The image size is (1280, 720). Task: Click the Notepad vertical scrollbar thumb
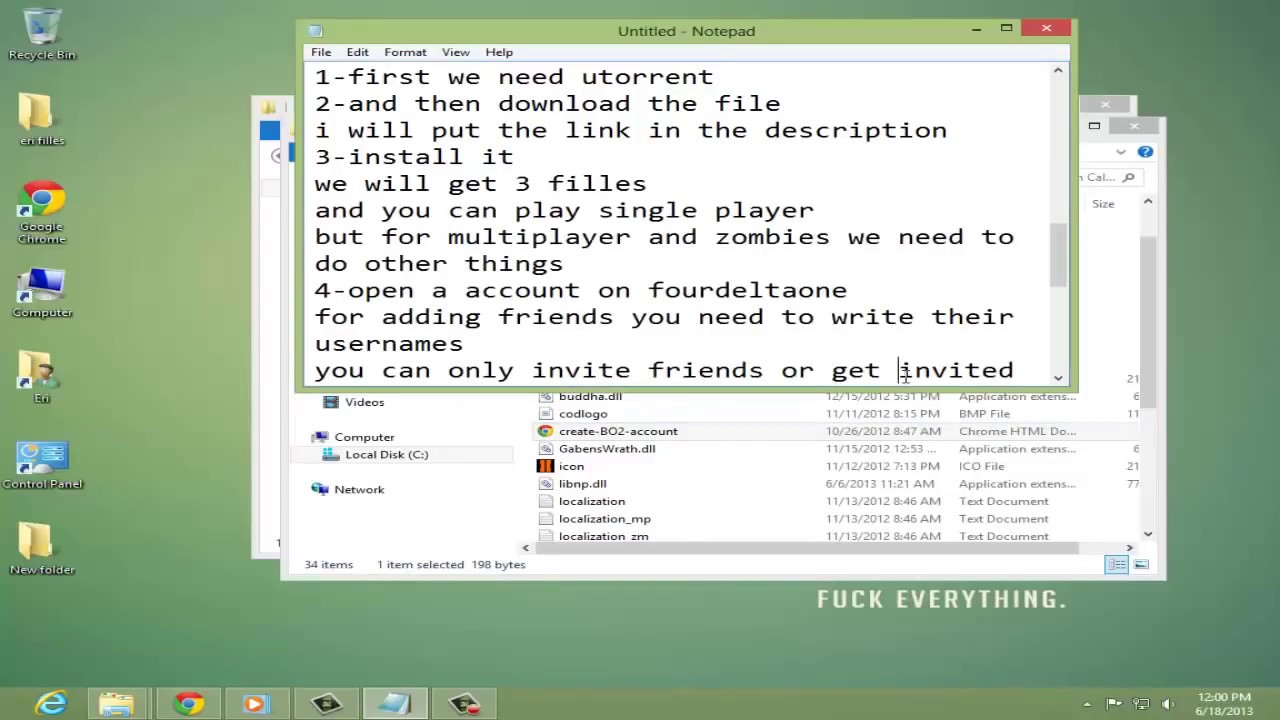1058,253
